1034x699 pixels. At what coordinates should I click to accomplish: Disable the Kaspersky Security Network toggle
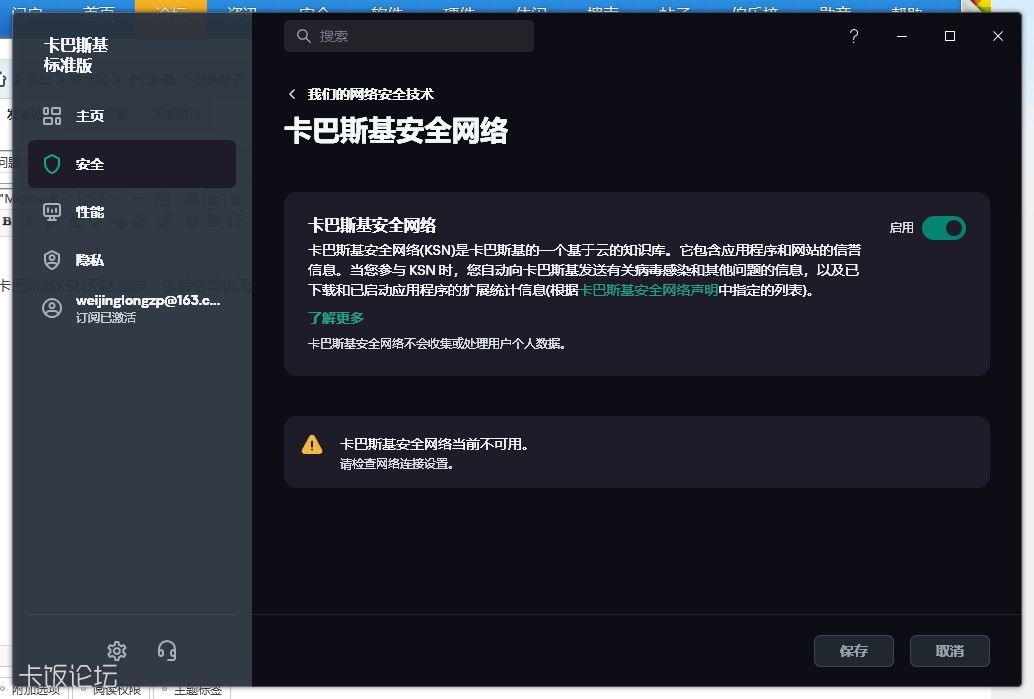pos(943,228)
